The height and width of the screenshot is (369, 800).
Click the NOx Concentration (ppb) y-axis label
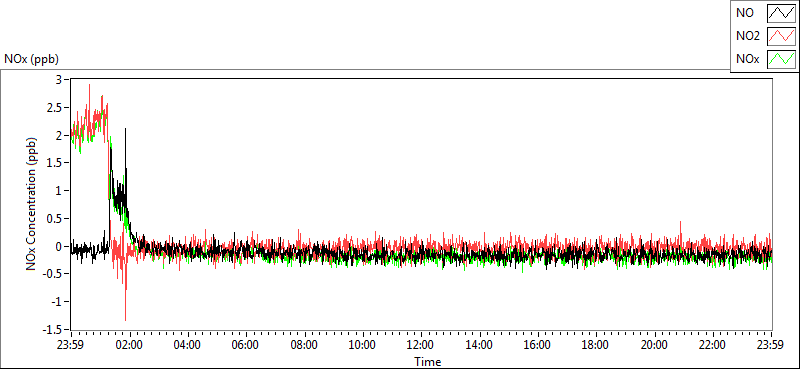tap(32, 202)
